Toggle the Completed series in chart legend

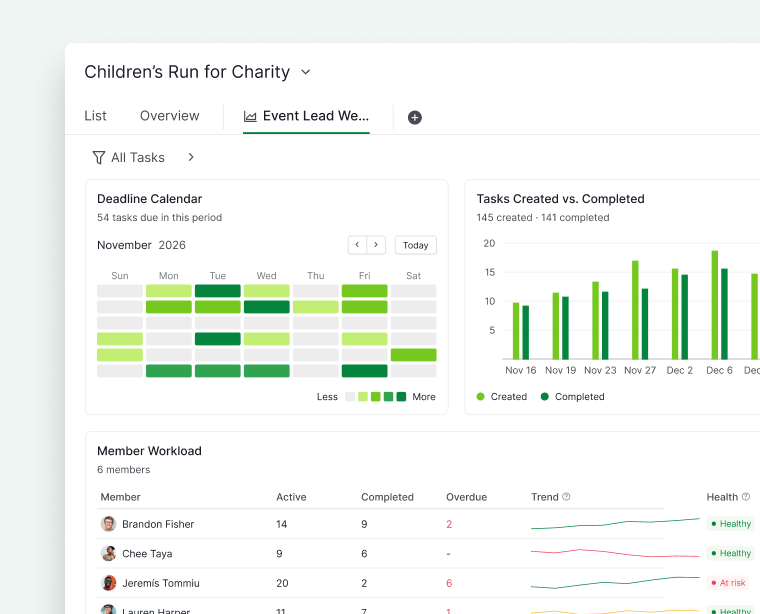[572, 396]
